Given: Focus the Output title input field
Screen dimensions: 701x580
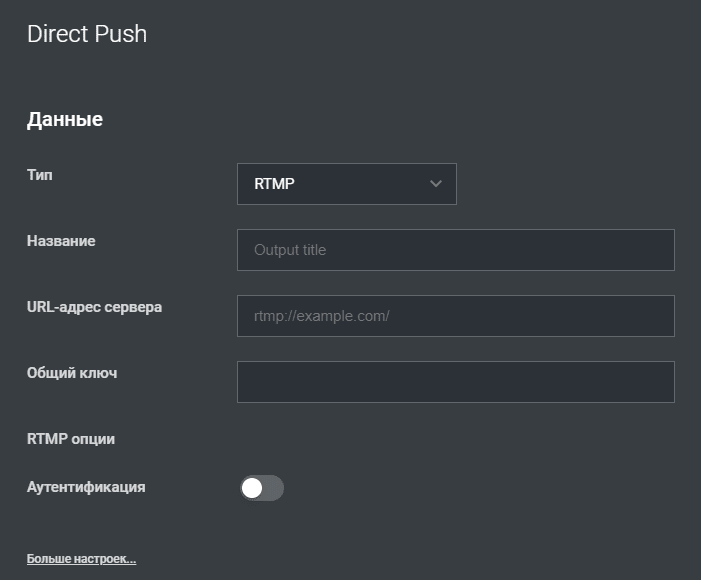Looking at the screenshot, I should click(456, 250).
